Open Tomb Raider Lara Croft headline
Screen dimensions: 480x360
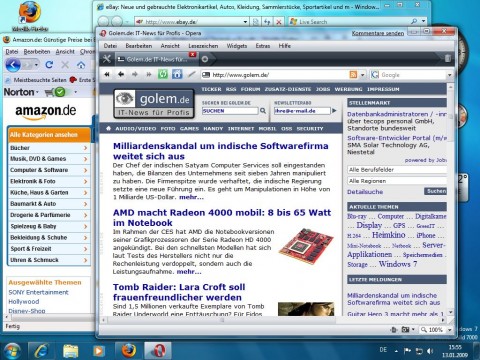[179, 292]
